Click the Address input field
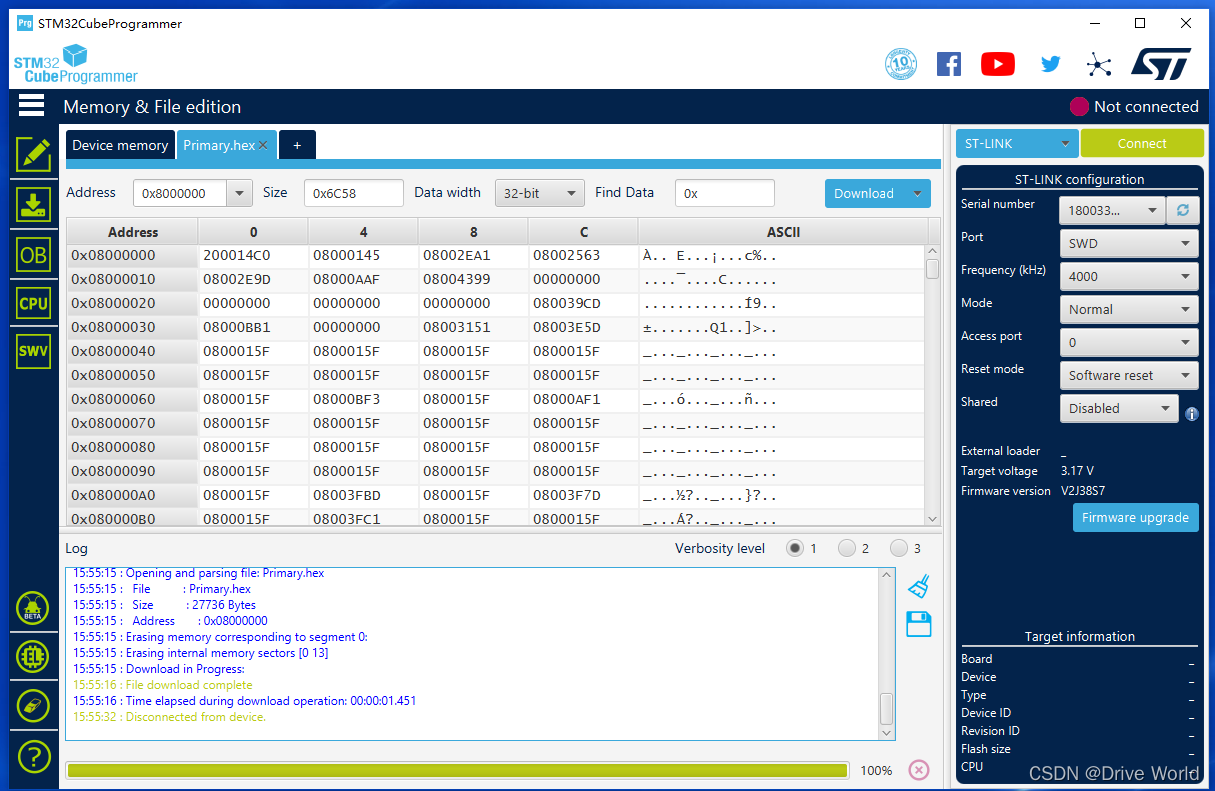The width and height of the screenshot is (1215, 791). (181, 193)
